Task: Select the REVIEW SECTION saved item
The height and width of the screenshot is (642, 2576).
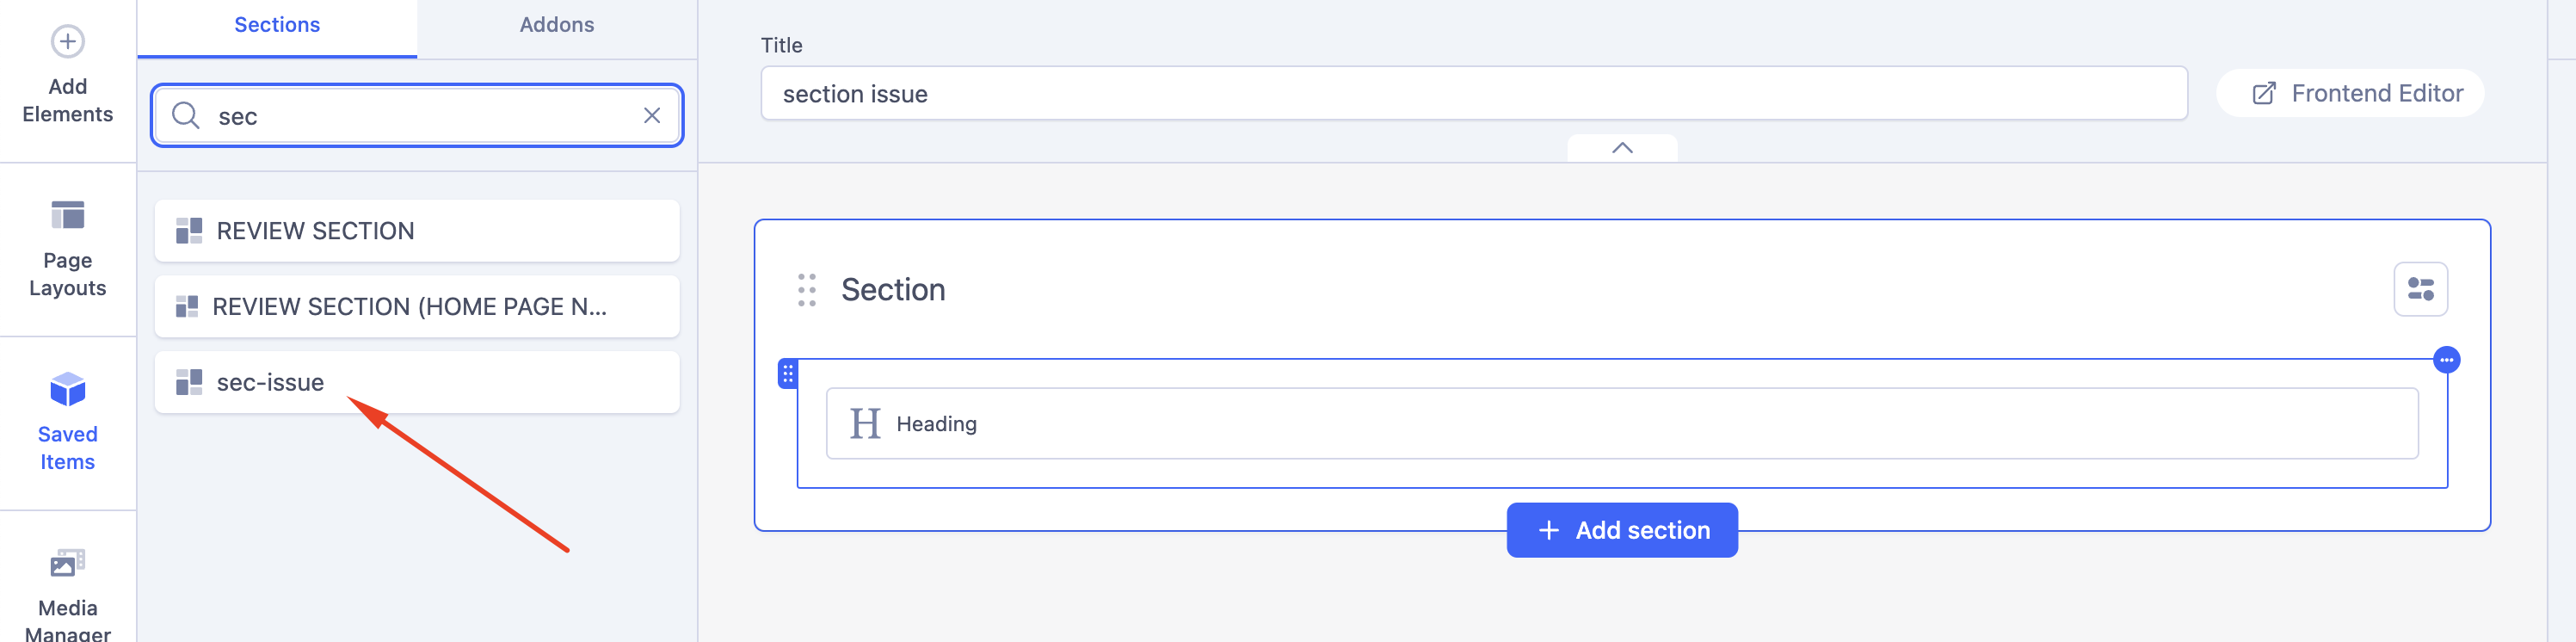Action: (x=416, y=231)
